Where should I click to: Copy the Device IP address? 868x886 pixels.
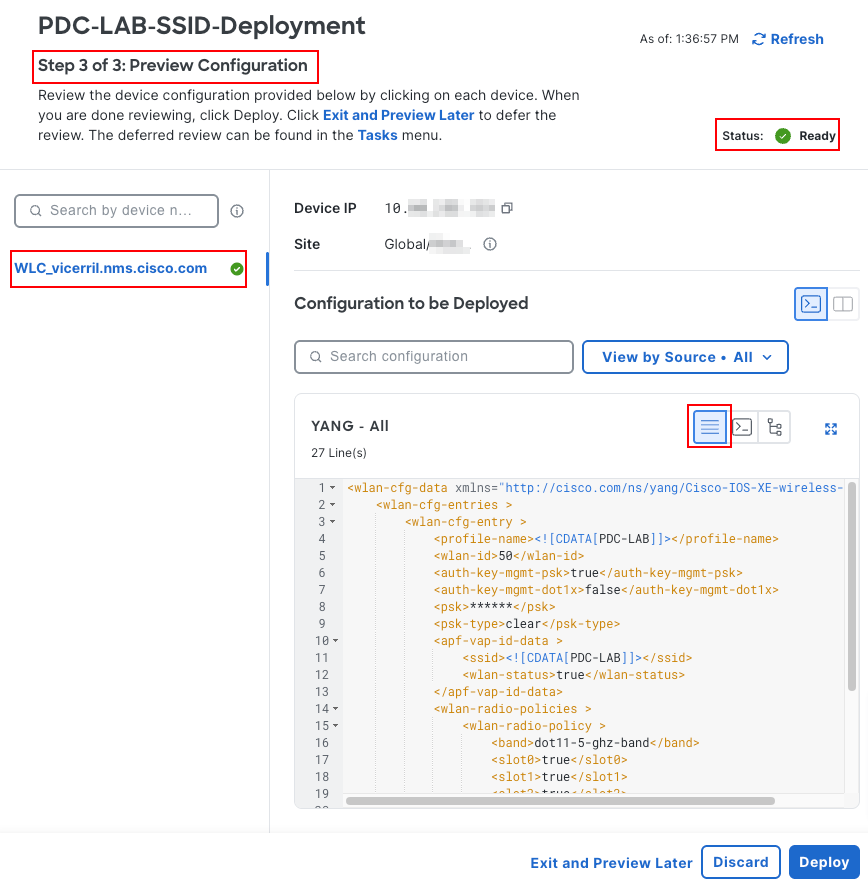click(507, 209)
